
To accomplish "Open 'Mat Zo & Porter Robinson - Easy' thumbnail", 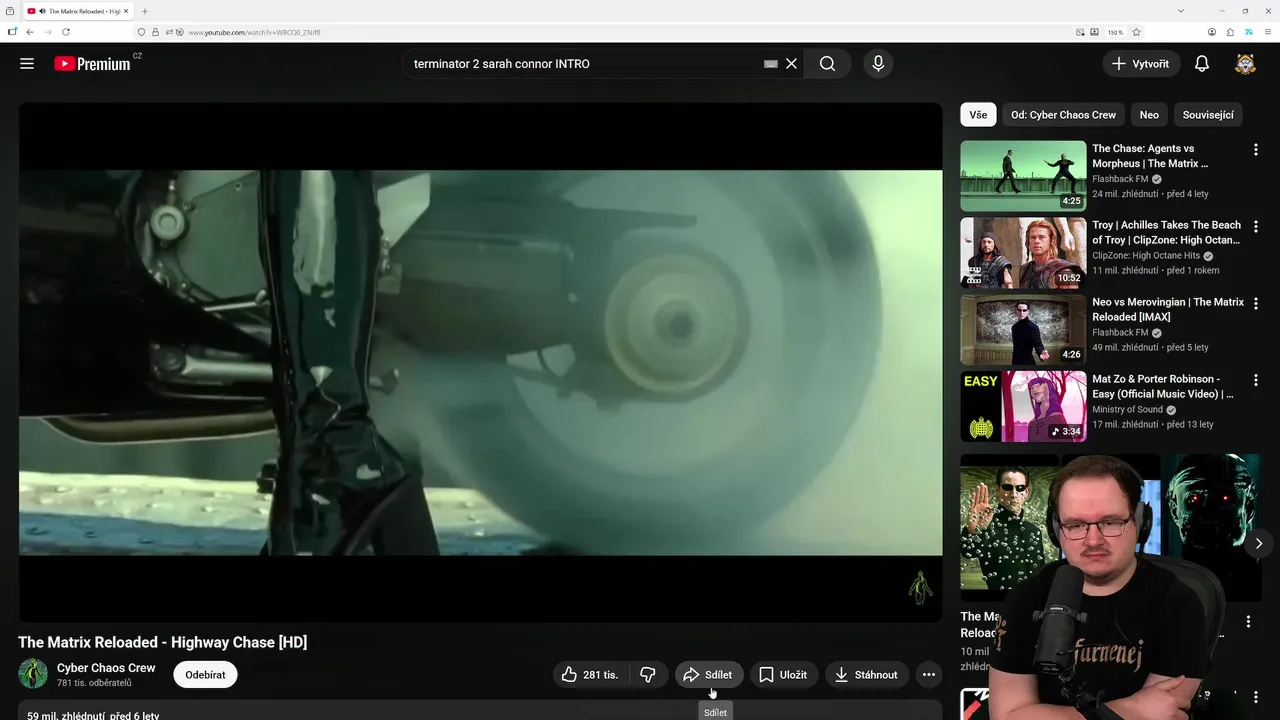I will point(1023,406).
